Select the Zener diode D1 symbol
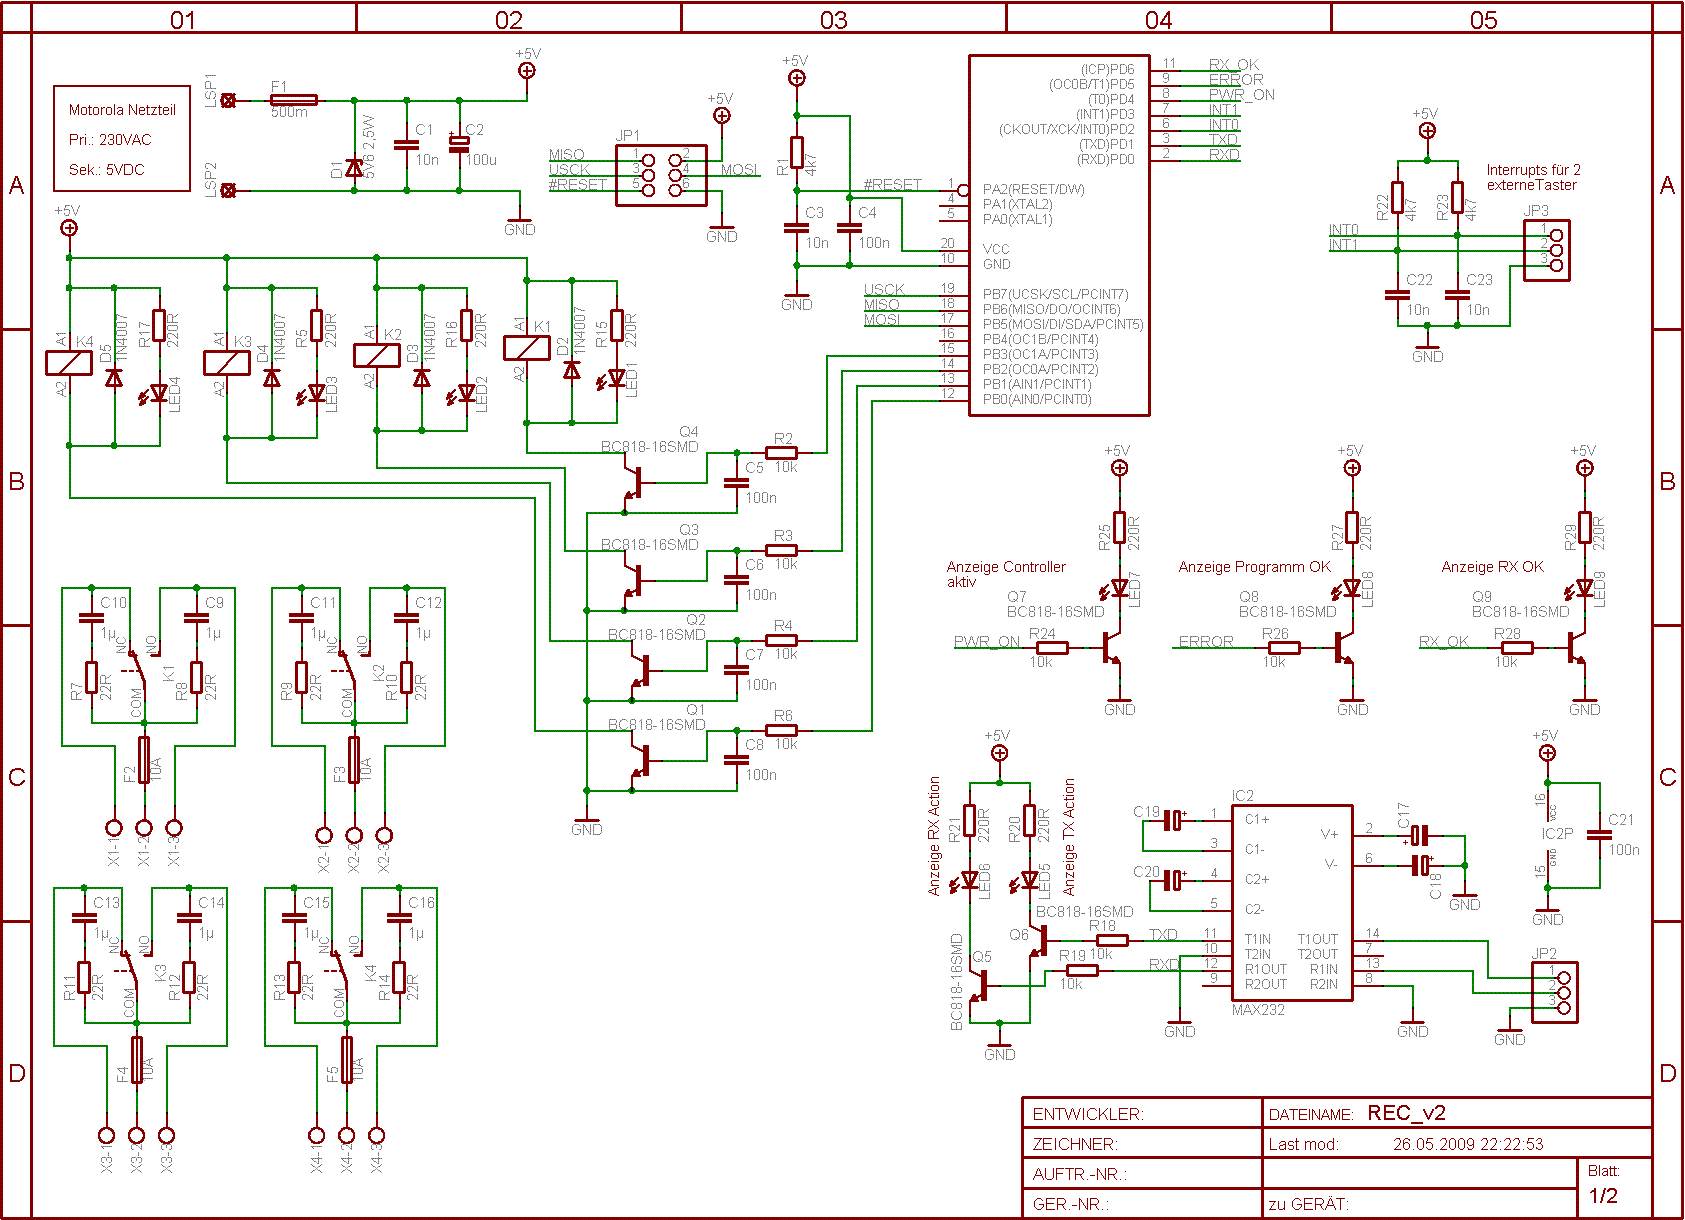 pos(354,167)
